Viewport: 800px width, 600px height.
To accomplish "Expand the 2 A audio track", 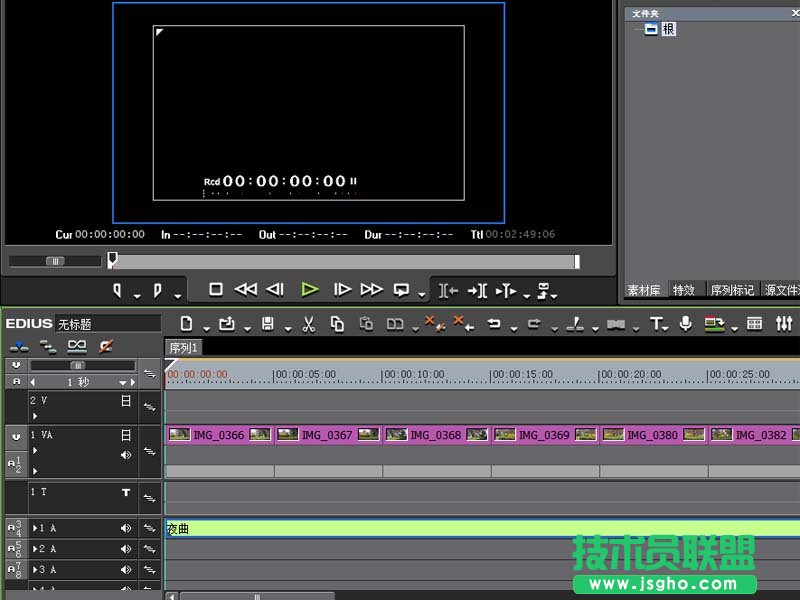I will (35, 549).
